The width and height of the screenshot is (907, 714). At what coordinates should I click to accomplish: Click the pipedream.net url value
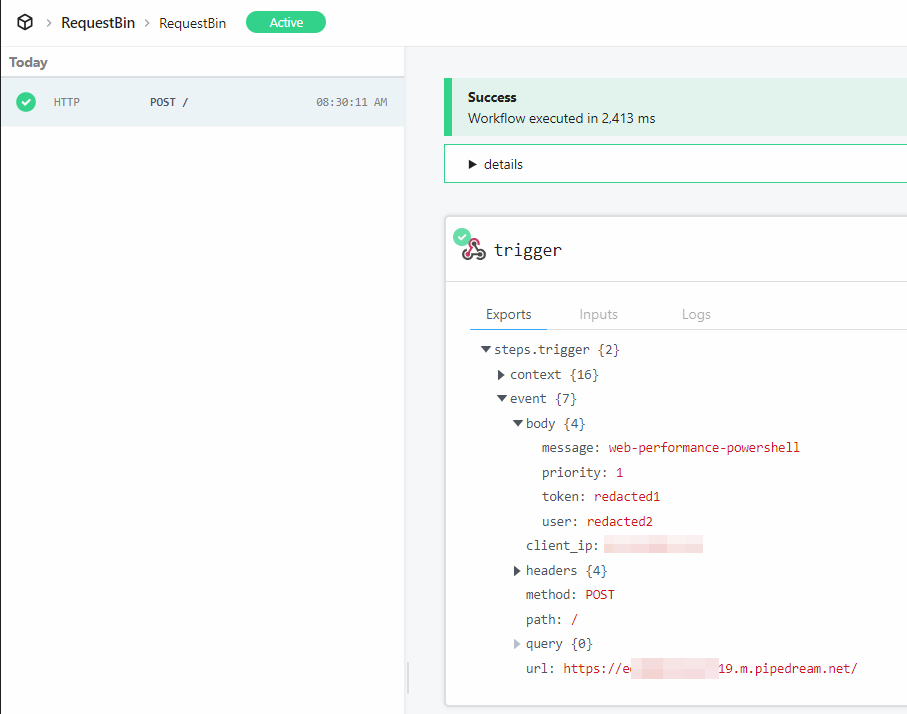710,669
